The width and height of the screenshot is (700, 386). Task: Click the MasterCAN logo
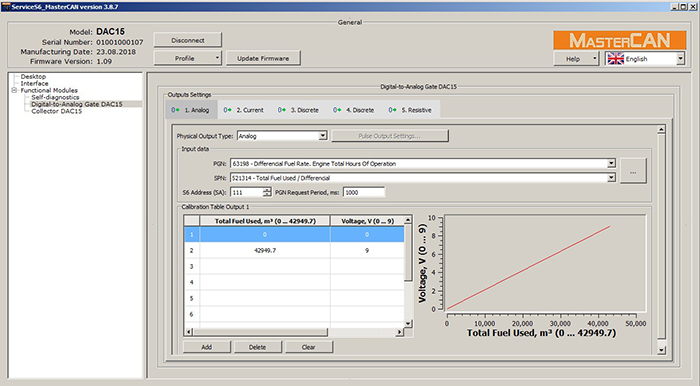620,40
